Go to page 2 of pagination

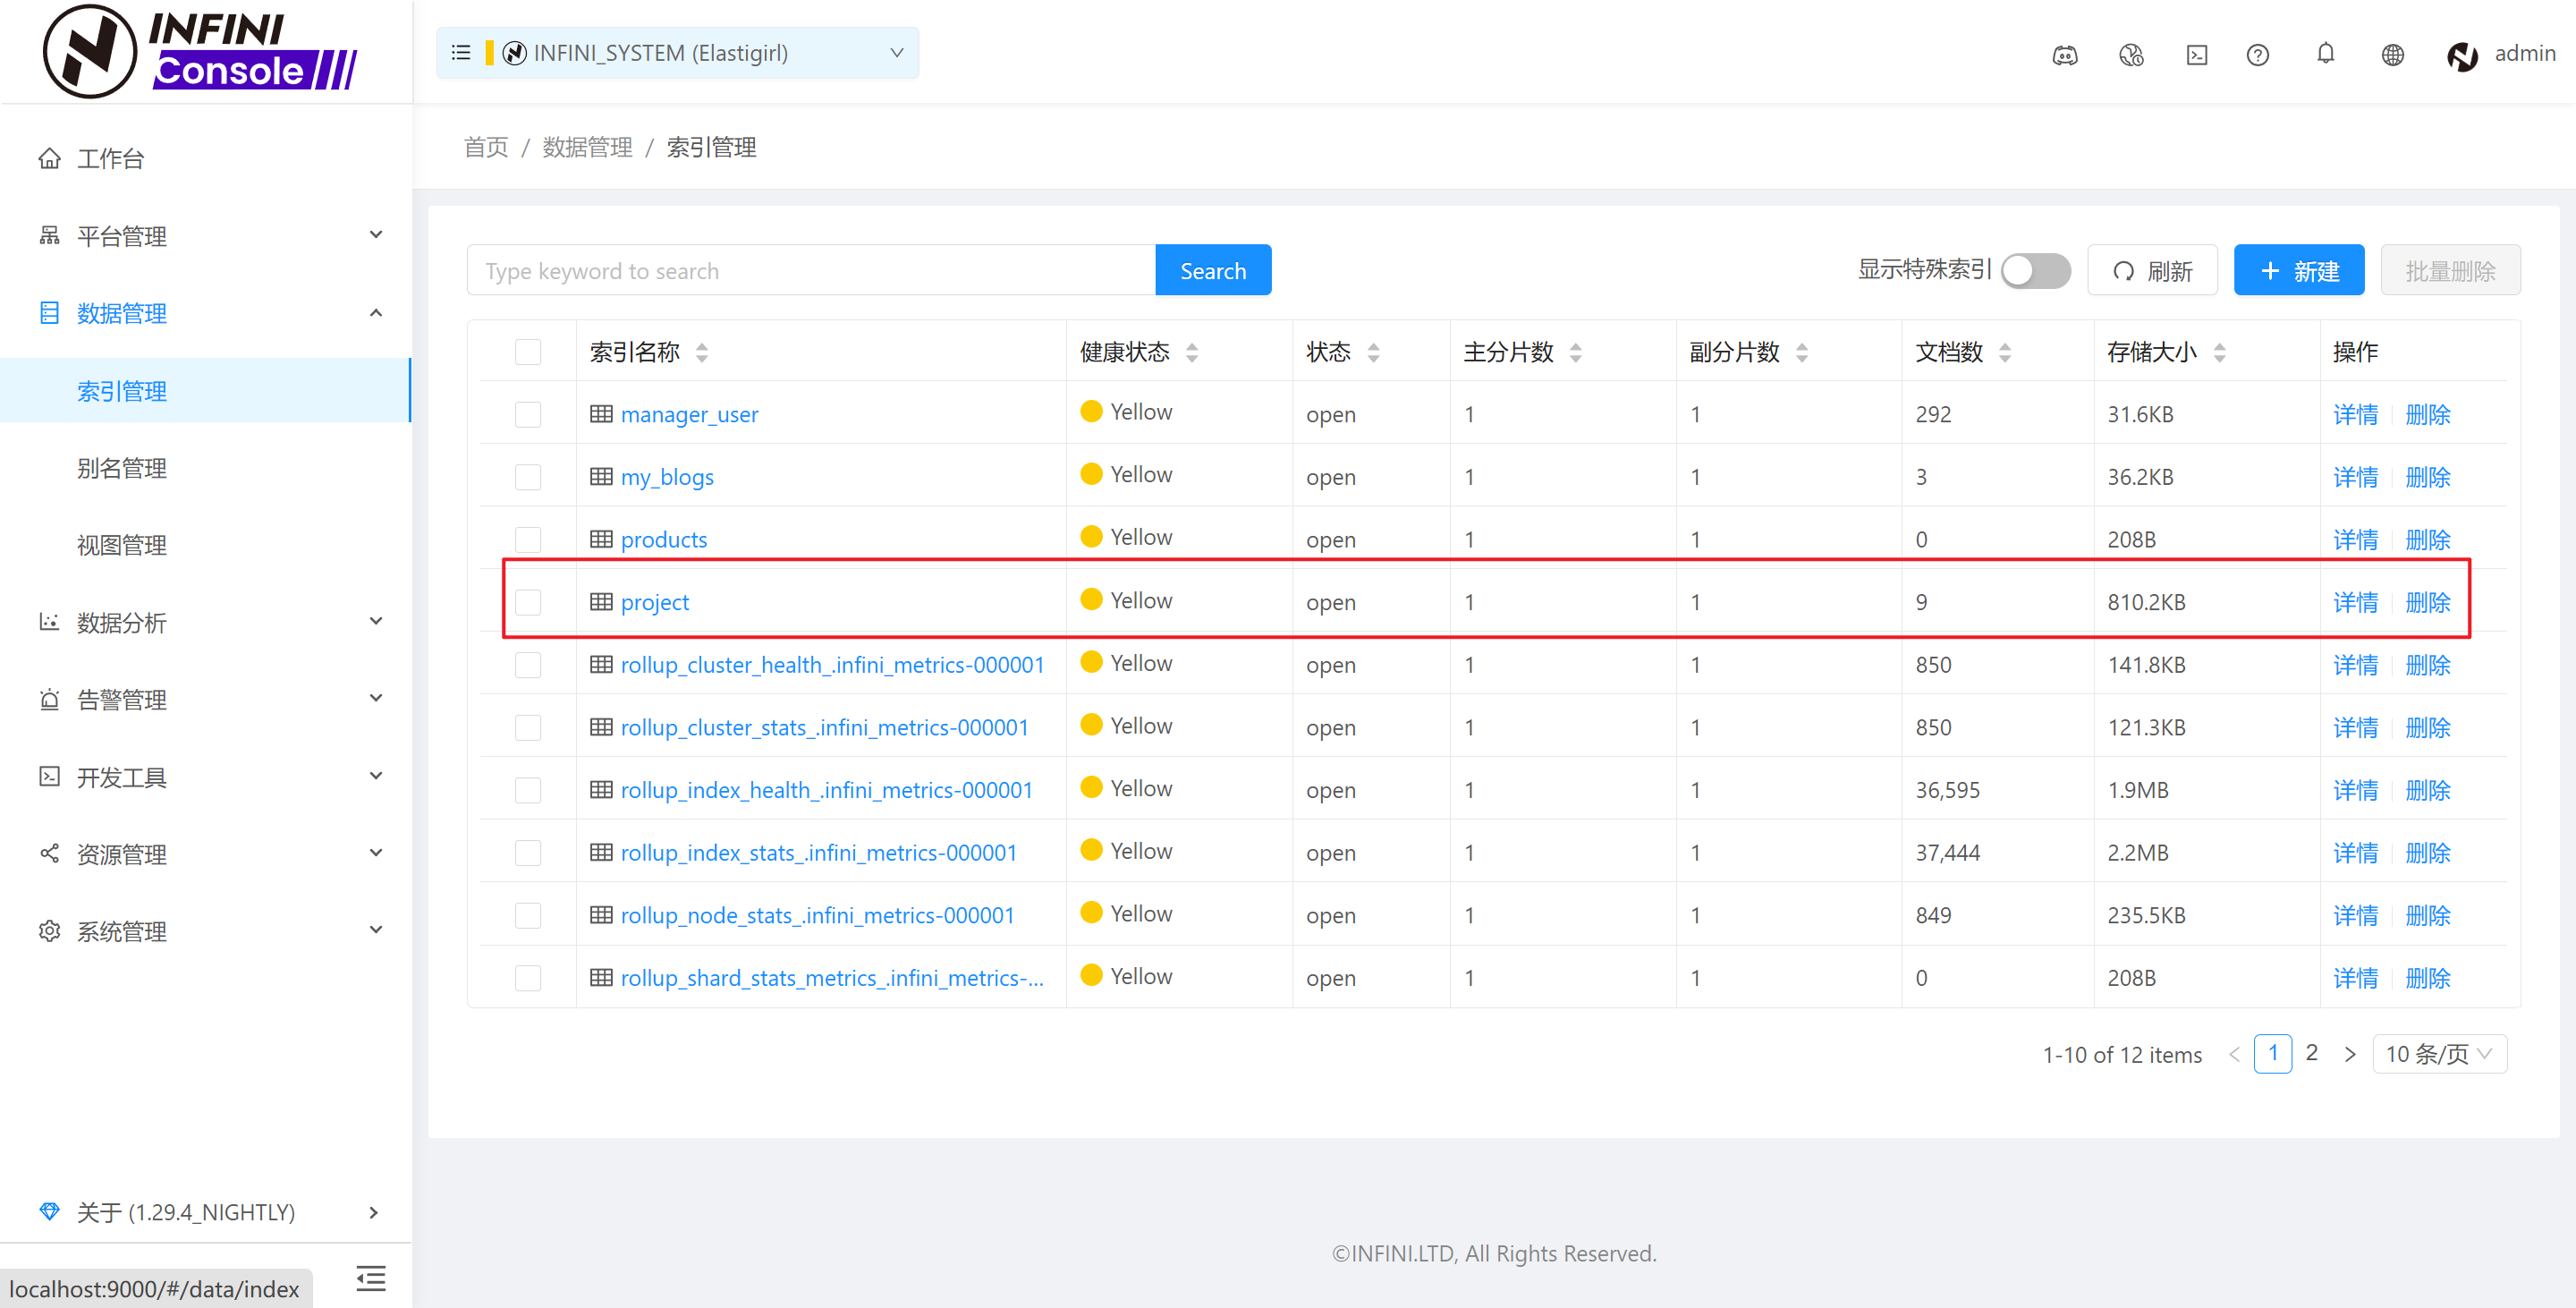pos(2311,1053)
